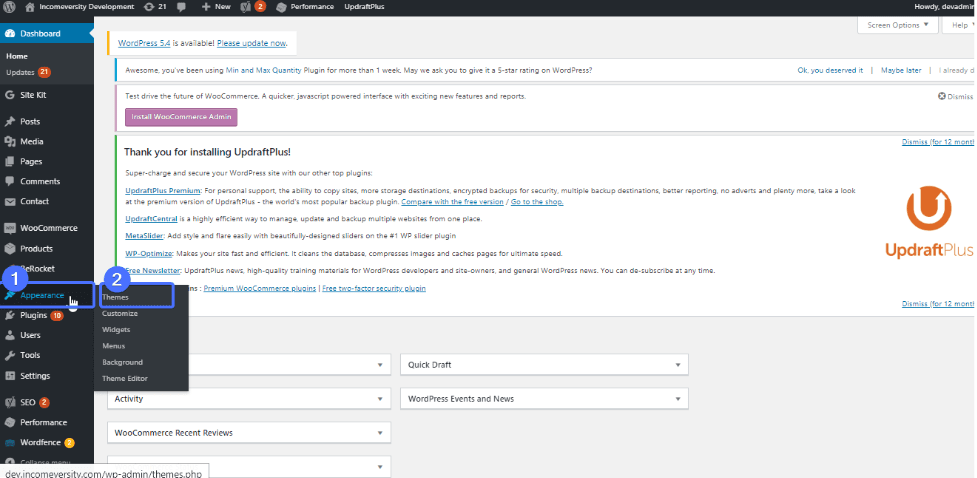Image resolution: width=977 pixels, height=478 pixels.
Task: Open Customize in the Appearance submenu
Action: (120, 313)
